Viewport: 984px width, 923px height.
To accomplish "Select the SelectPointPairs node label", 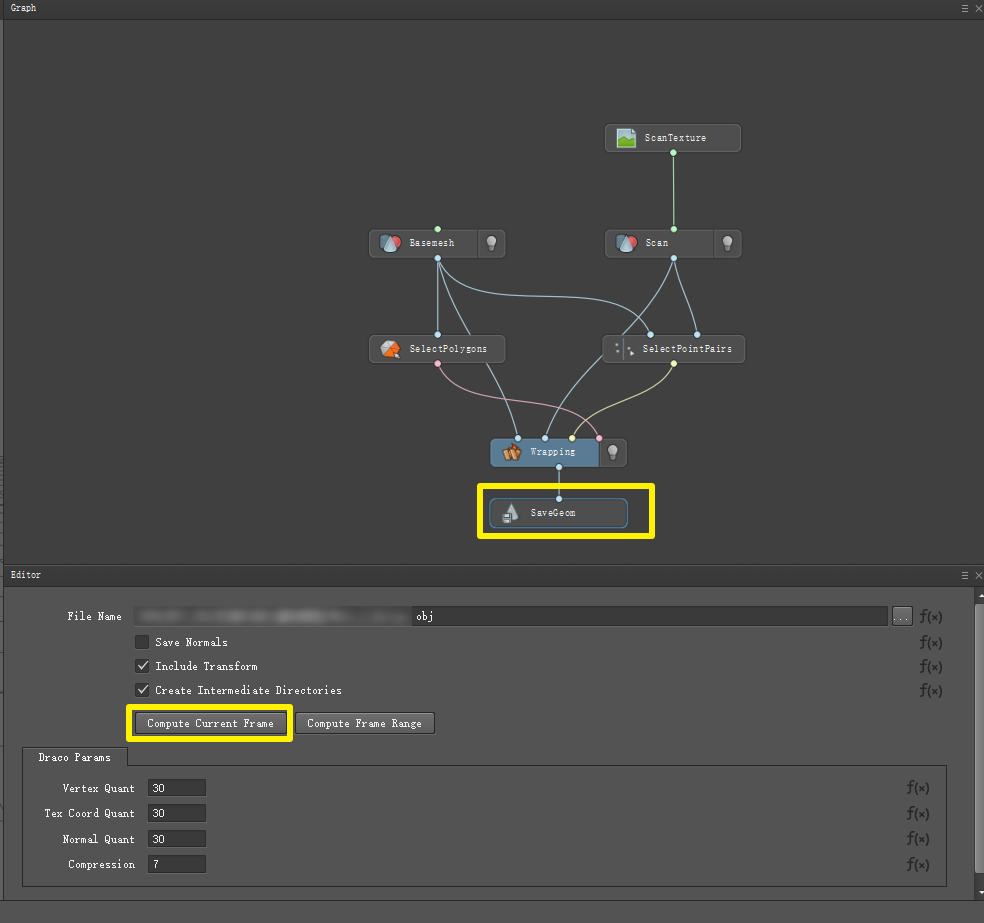I will point(687,349).
